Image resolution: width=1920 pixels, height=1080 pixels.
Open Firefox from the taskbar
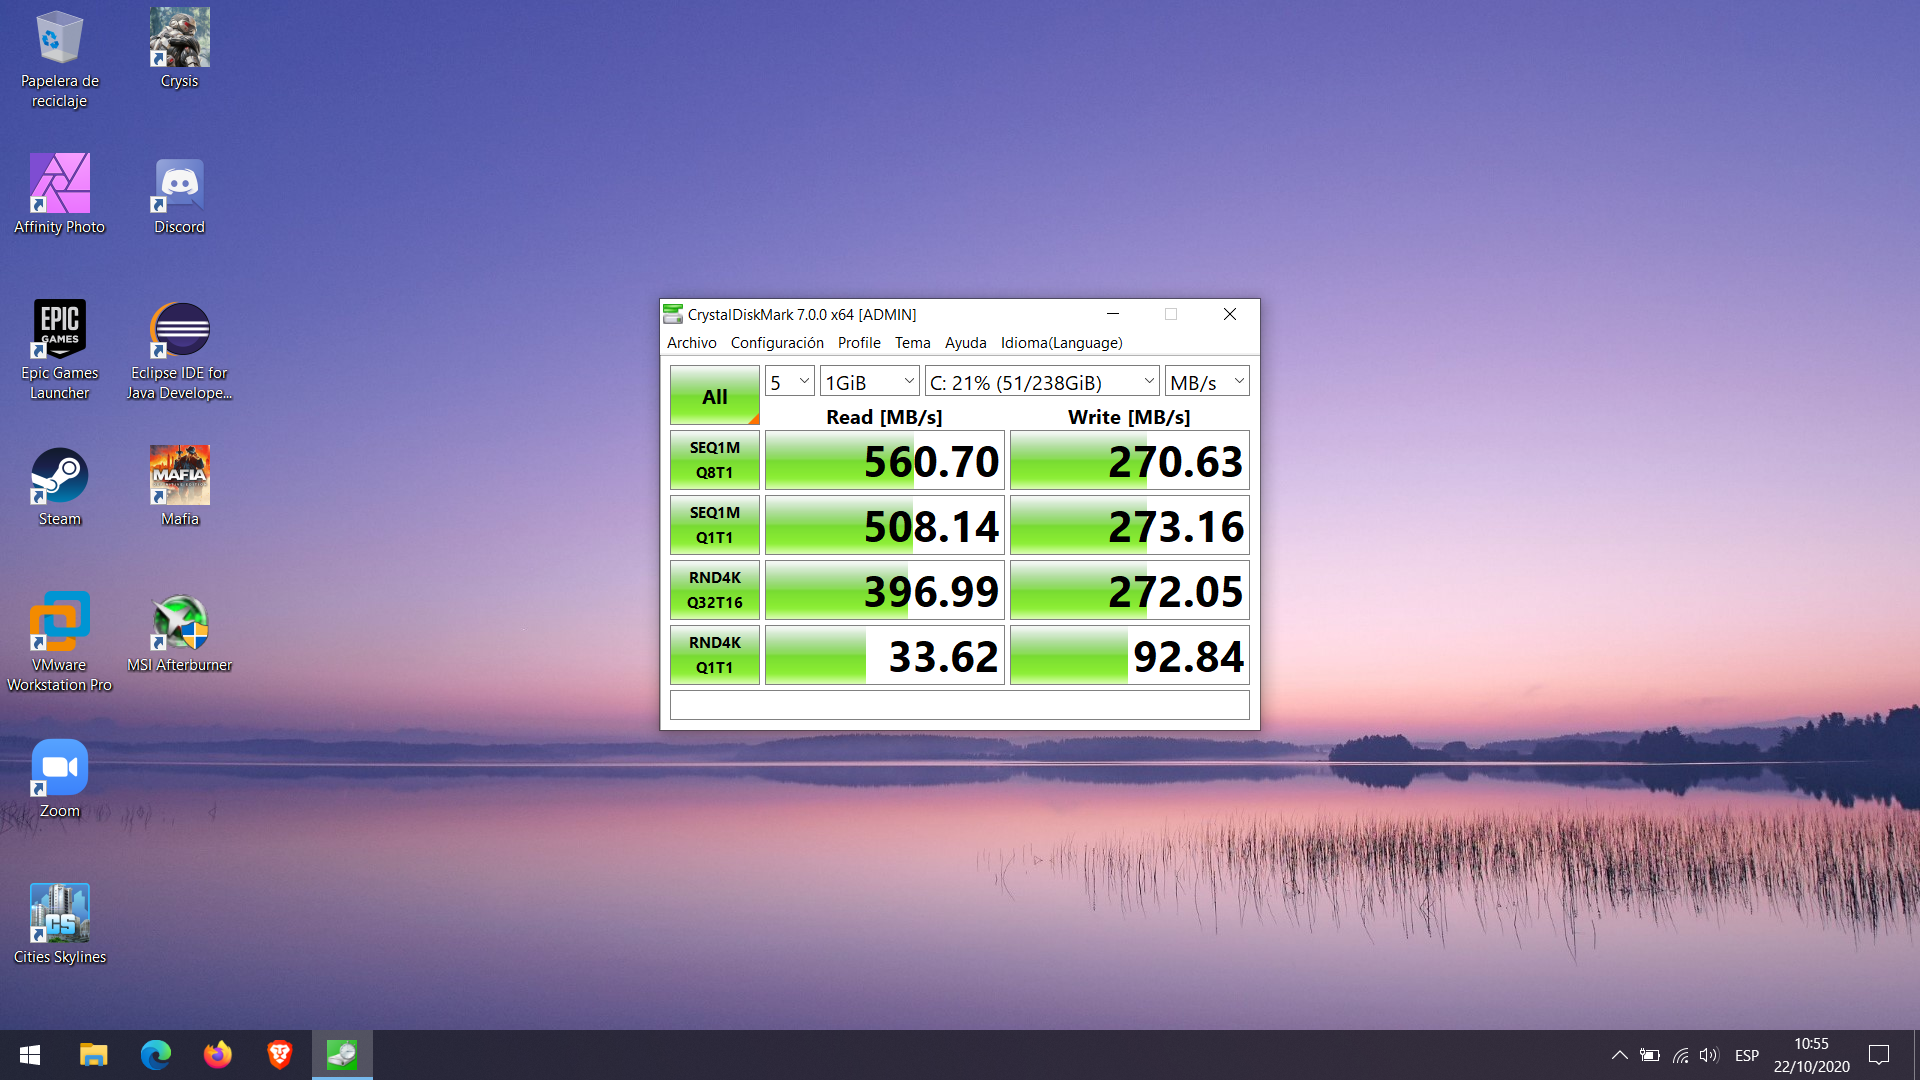[x=218, y=1054]
